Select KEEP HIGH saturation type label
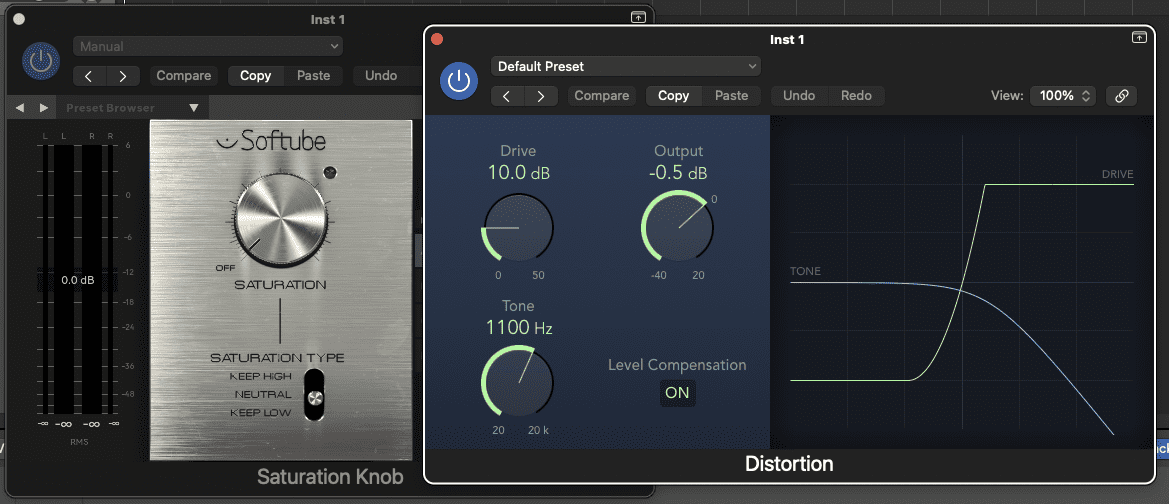Screen dimensions: 1169x504 click(x=260, y=377)
